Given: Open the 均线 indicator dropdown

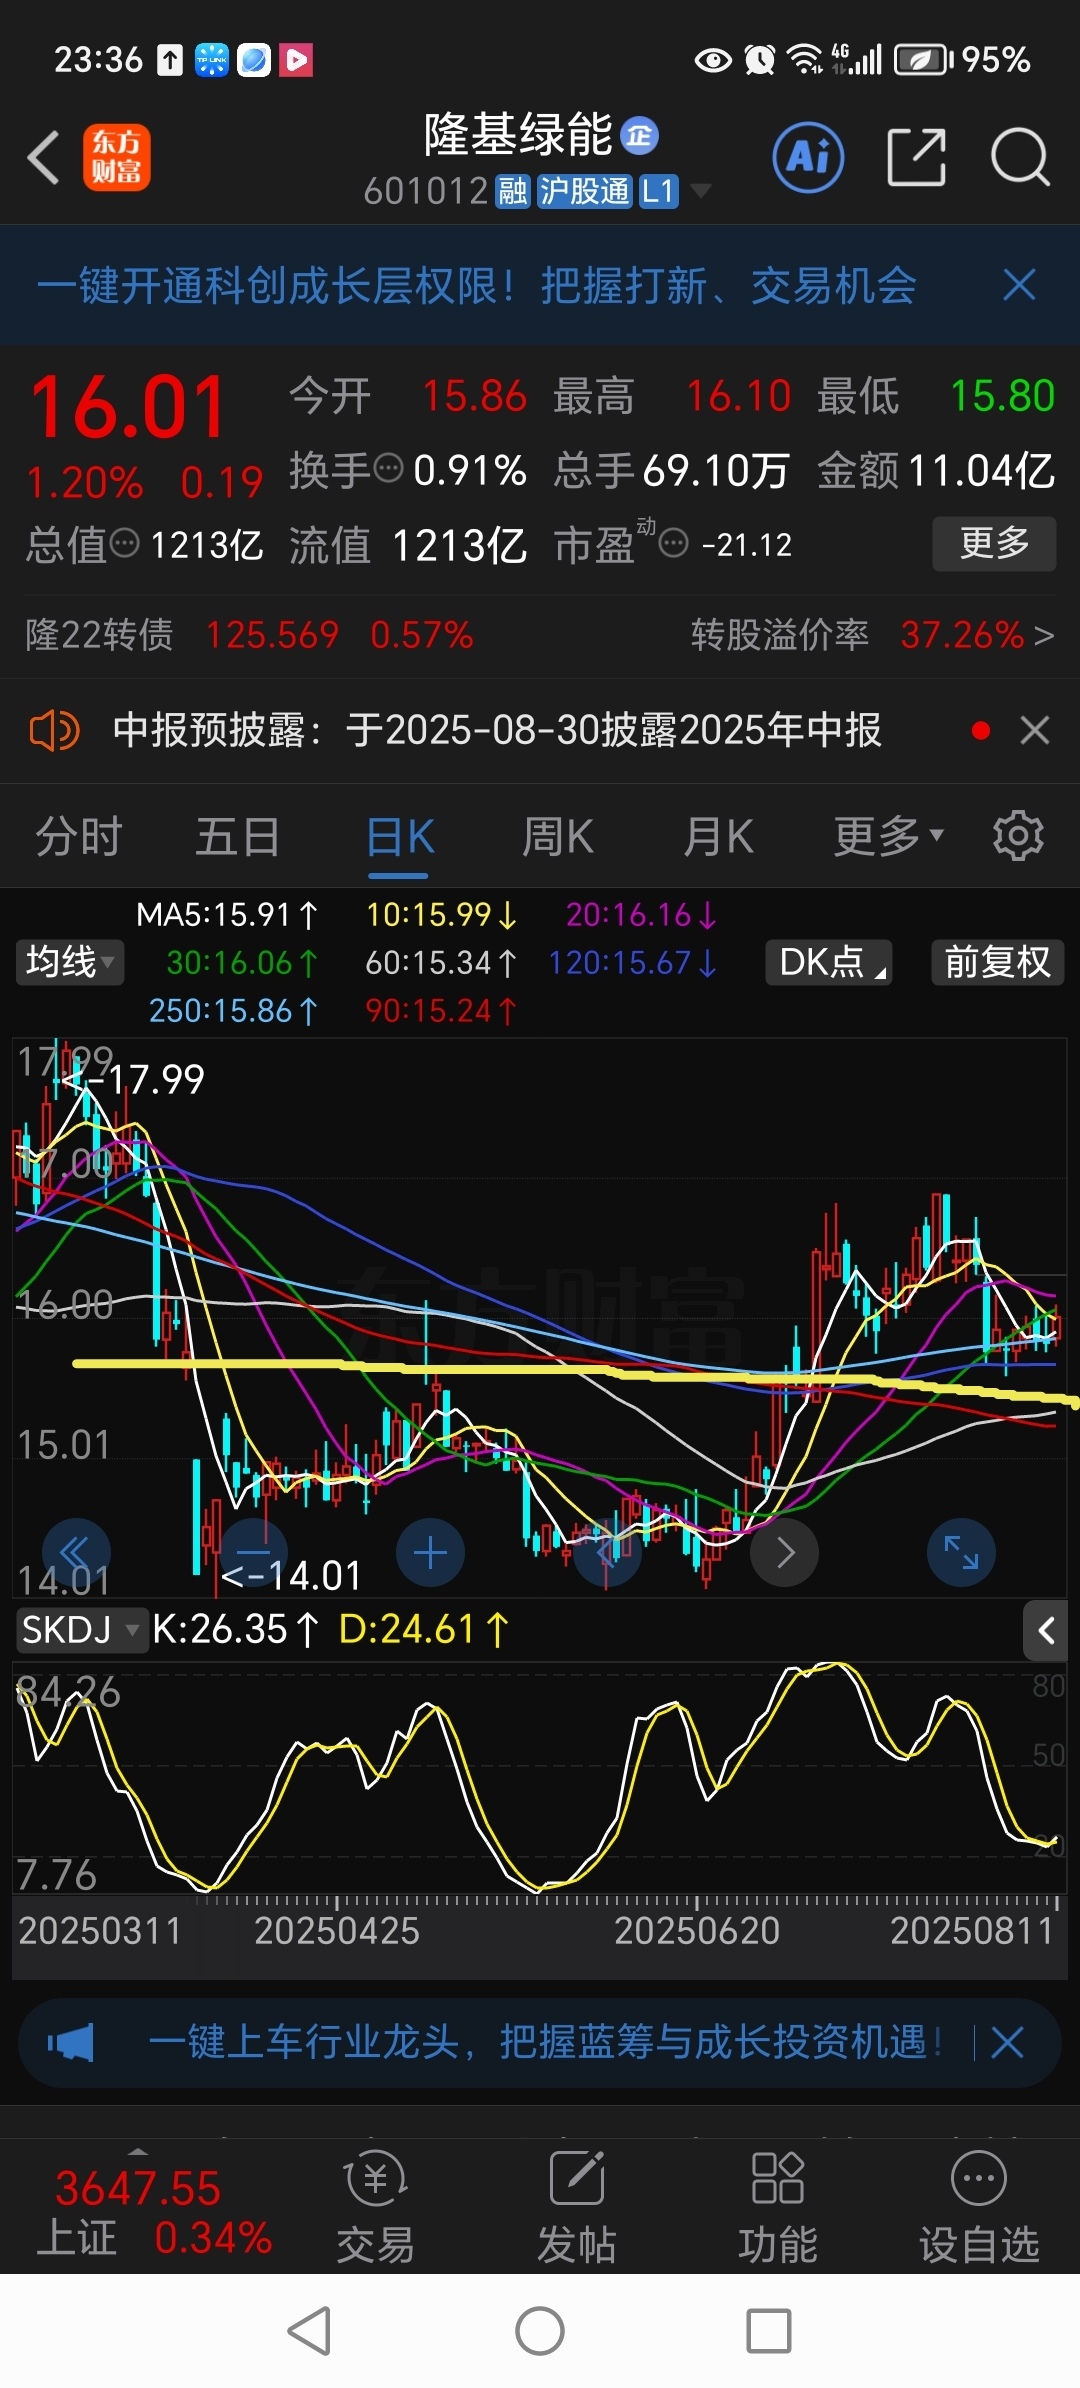Looking at the screenshot, I should coord(70,962).
